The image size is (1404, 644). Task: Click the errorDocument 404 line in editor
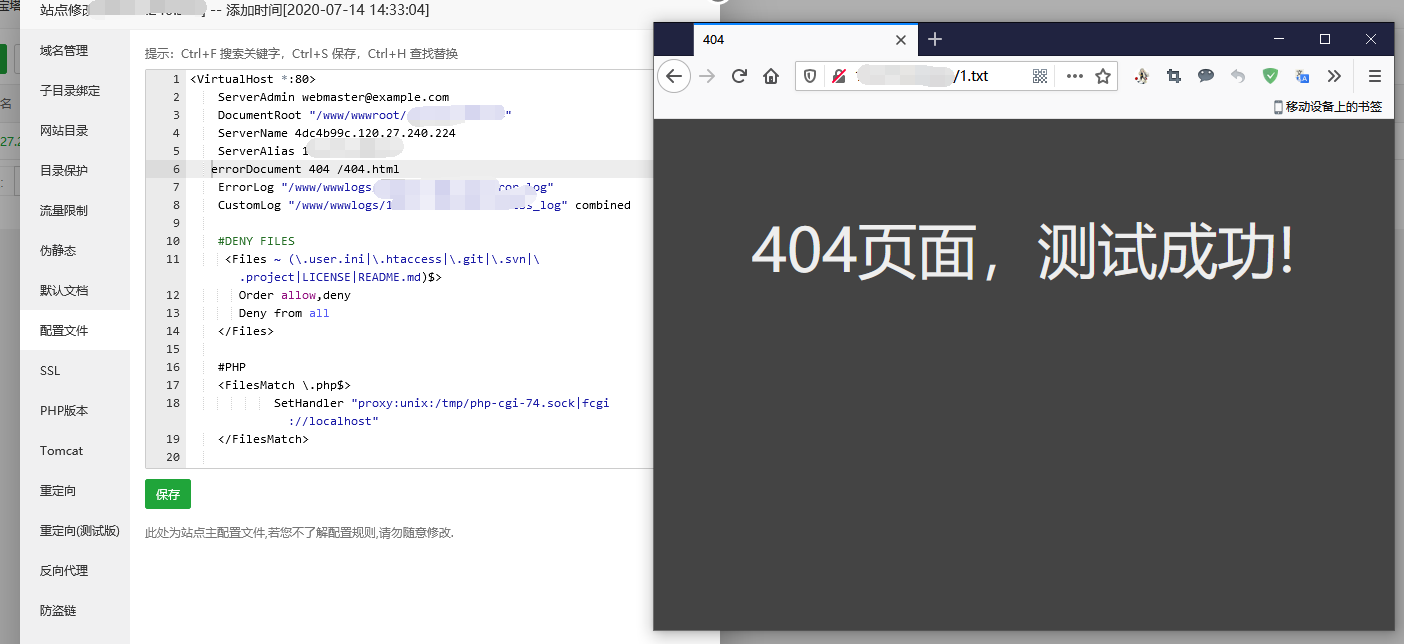point(305,169)
